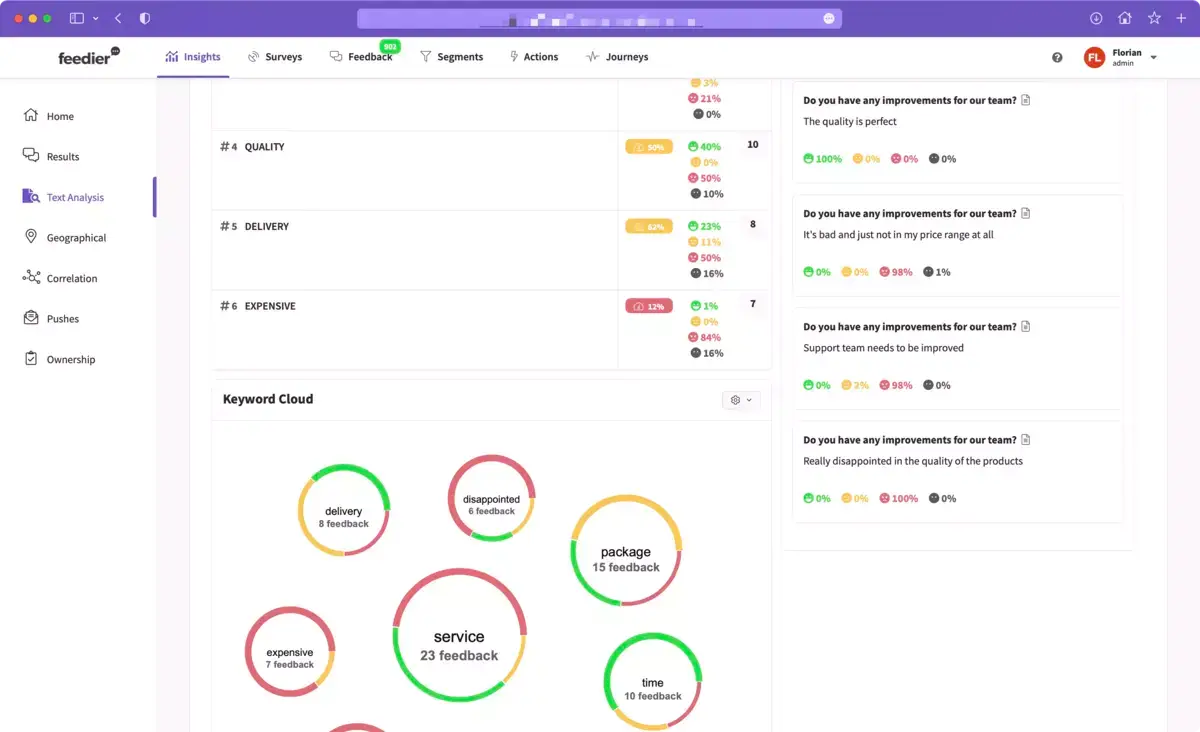Click the help question mark icon
Screen dimensions: 1200x732
pyautogui.click(x=1057, y=58)
